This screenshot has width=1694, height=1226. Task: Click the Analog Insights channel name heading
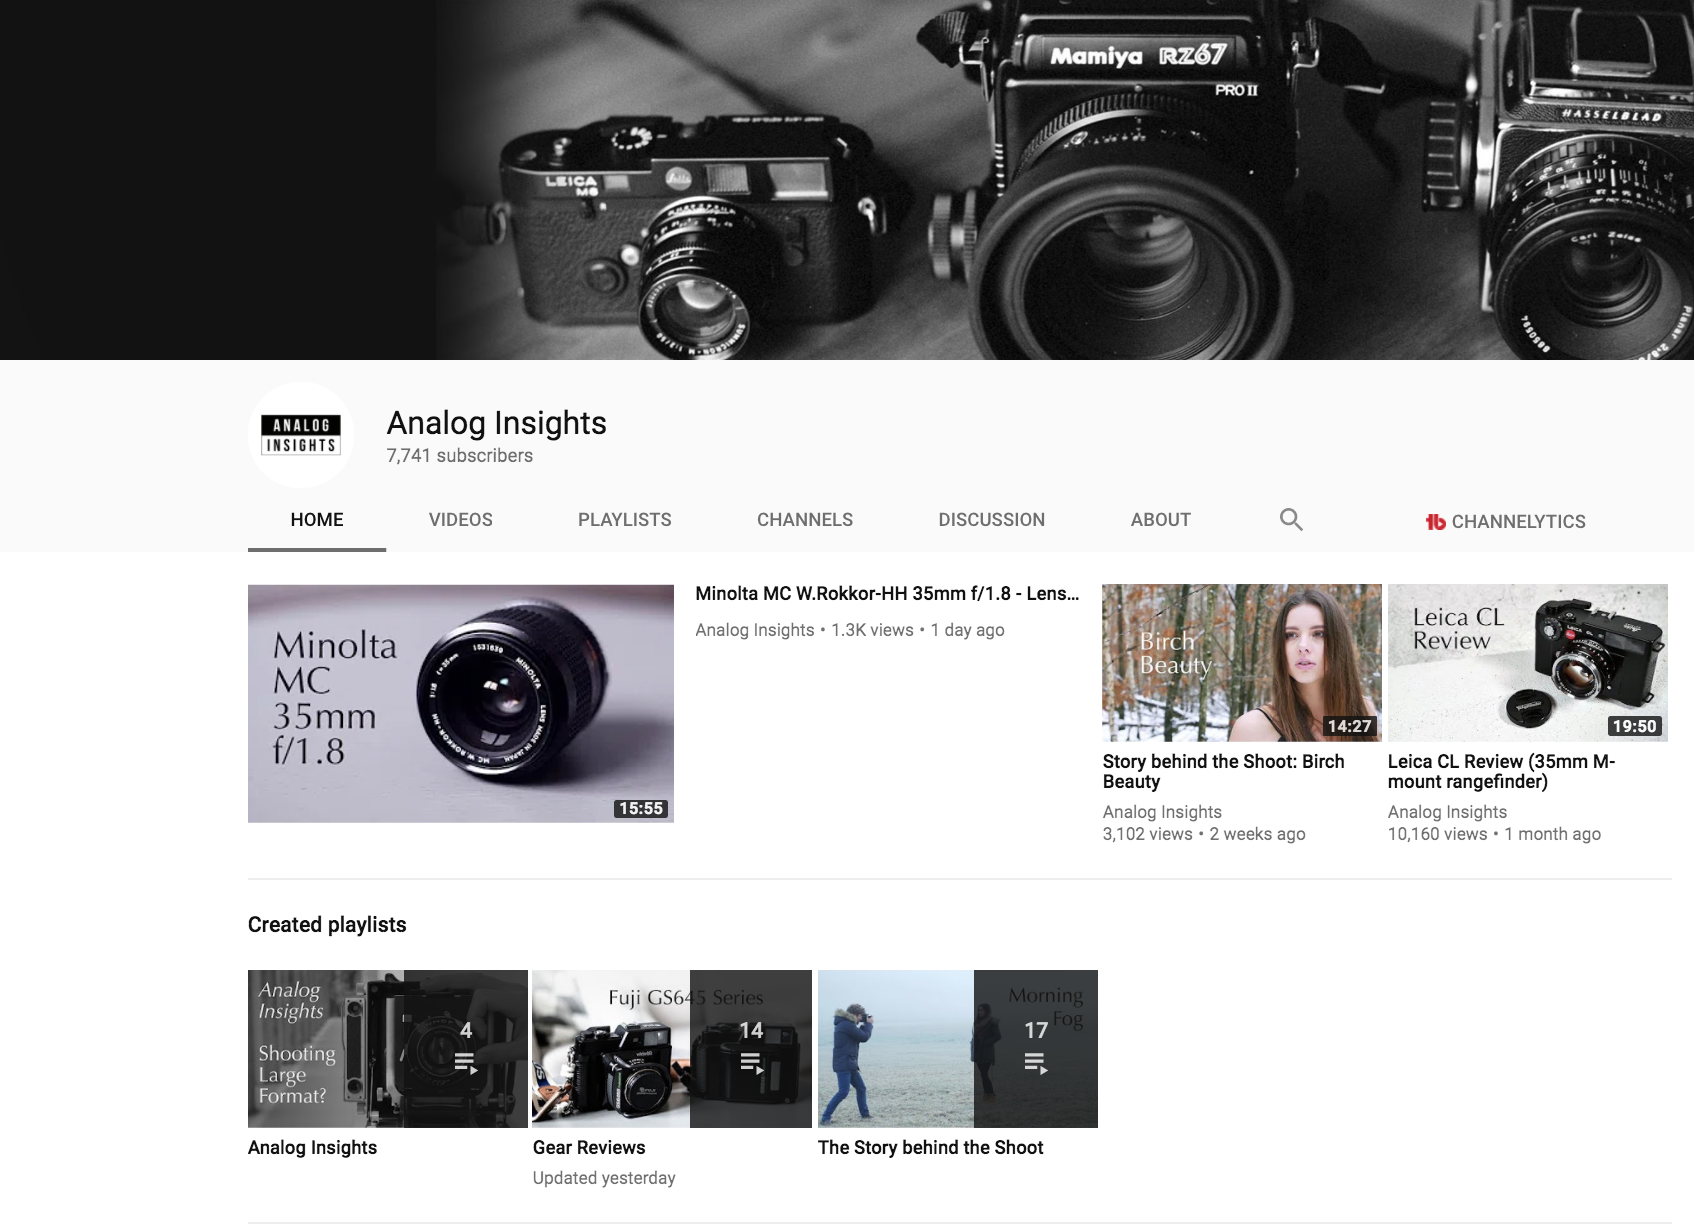[496, 423]
